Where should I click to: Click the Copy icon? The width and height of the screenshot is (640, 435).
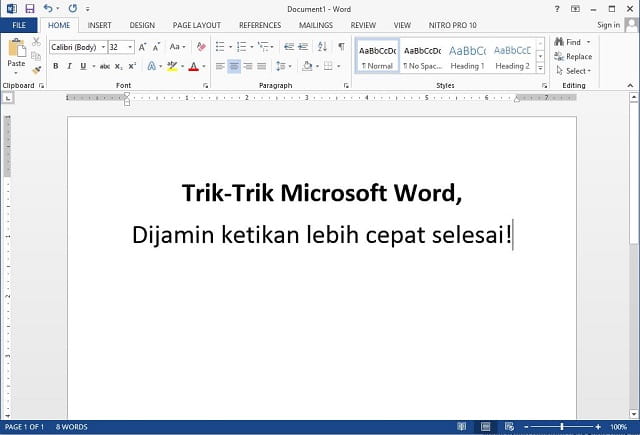[36, 56]
